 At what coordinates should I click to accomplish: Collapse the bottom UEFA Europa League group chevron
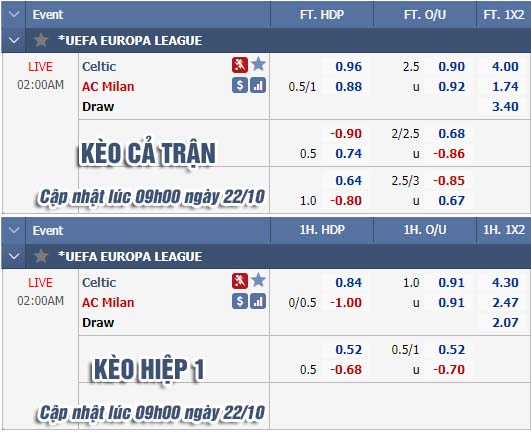click(x=14, y=256)
